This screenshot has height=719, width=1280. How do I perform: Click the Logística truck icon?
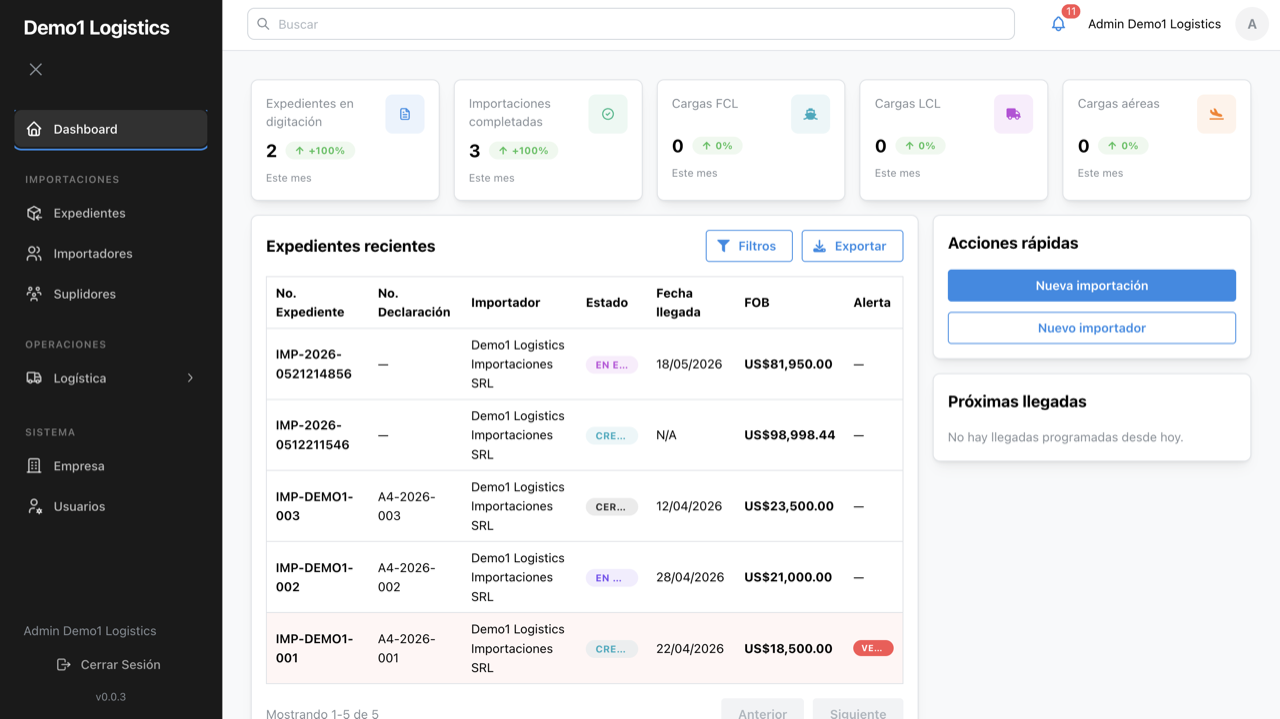pos(34,378)
